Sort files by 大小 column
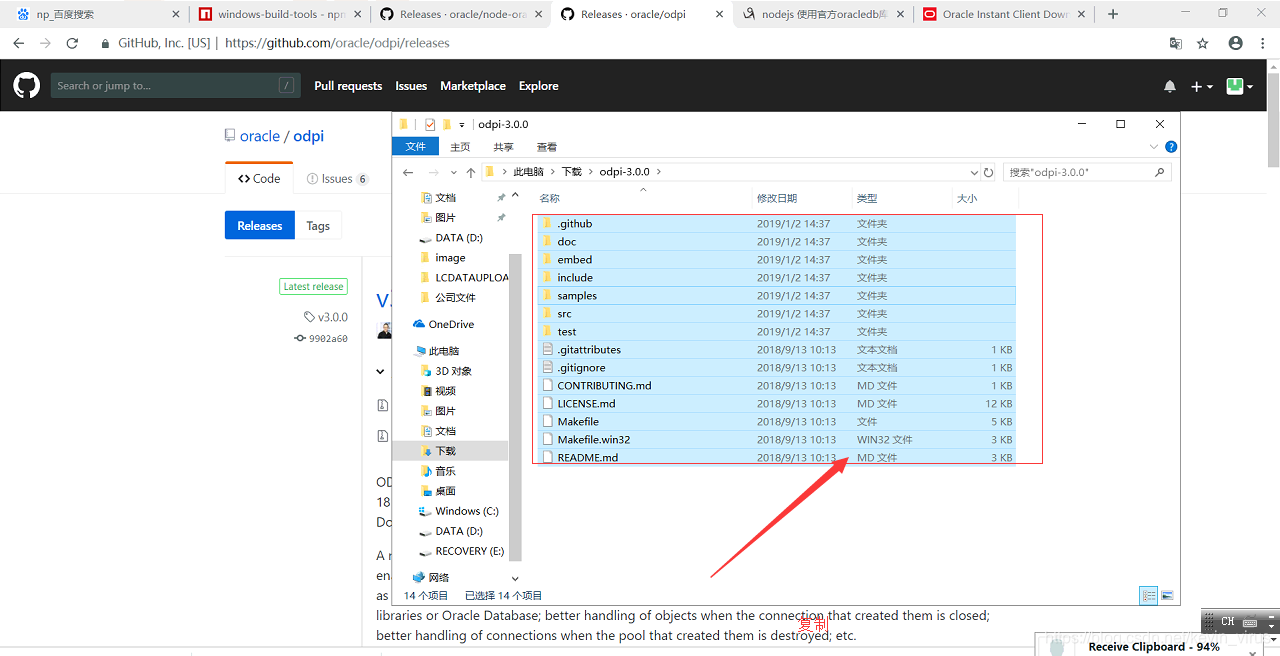Viewport: 1280px width, 656px height. coord(967,198)
